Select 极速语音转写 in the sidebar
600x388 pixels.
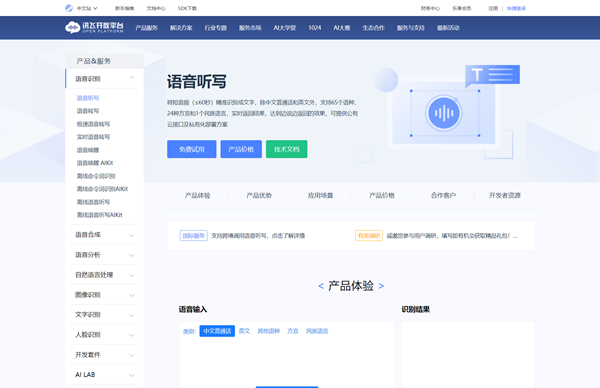tap(93, 124)
